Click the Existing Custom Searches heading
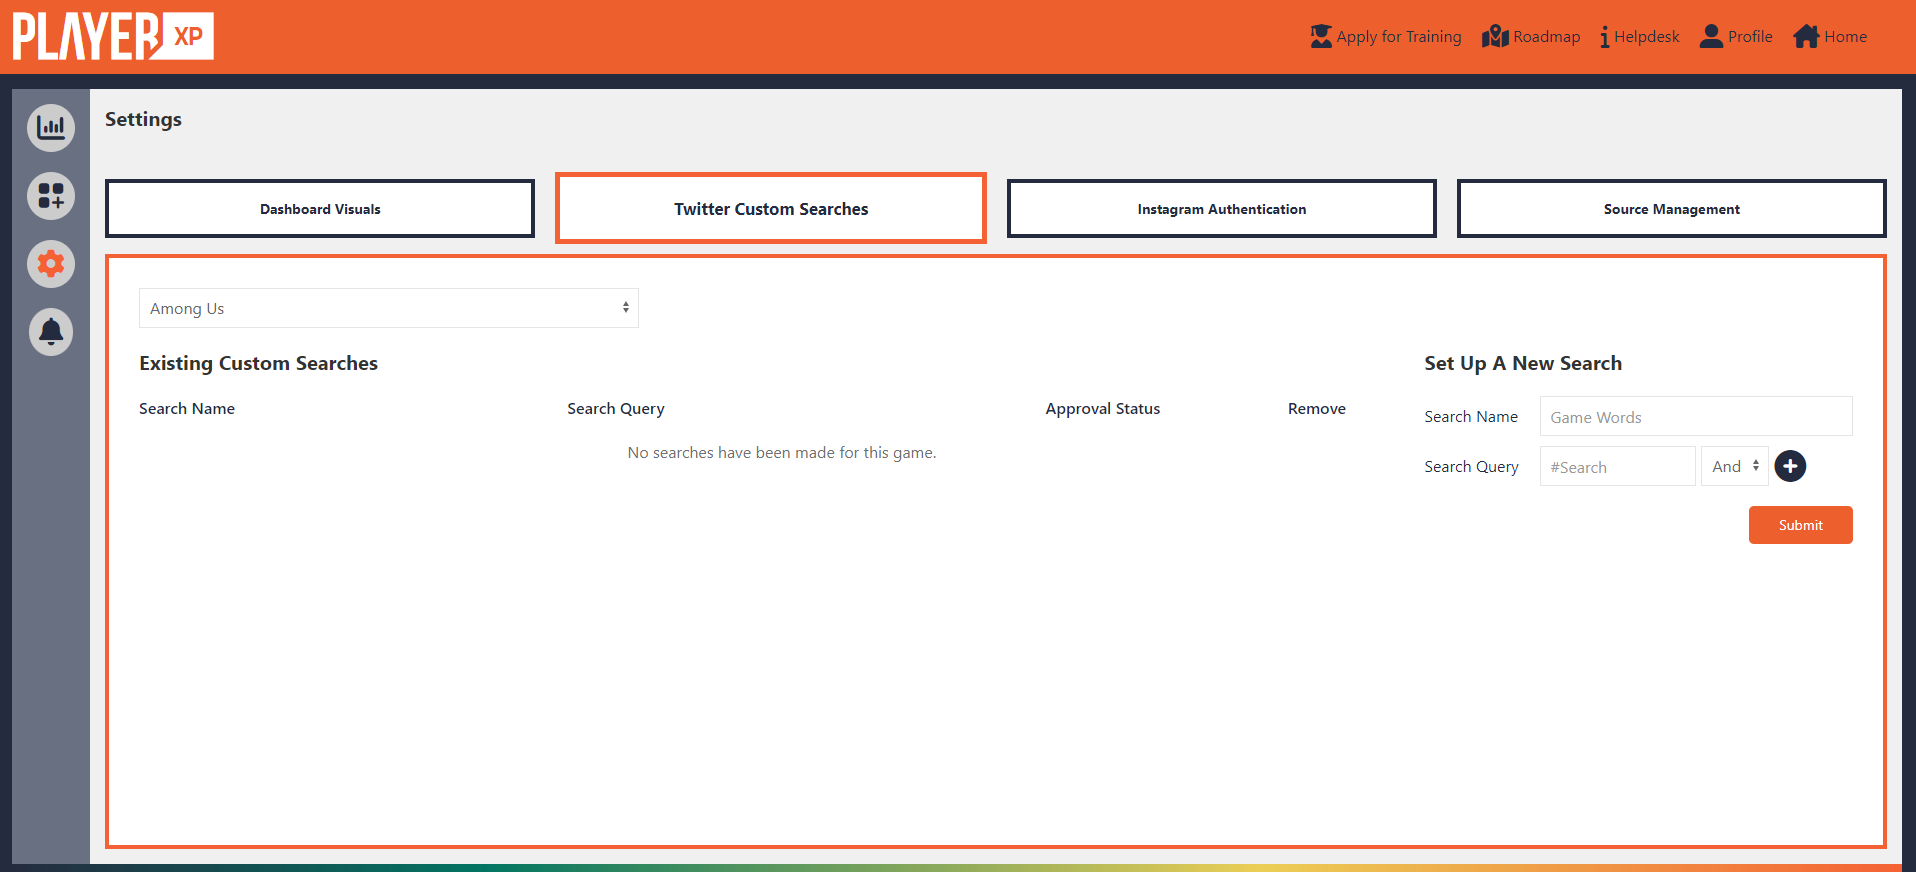1916x872 pixels. 258,363
